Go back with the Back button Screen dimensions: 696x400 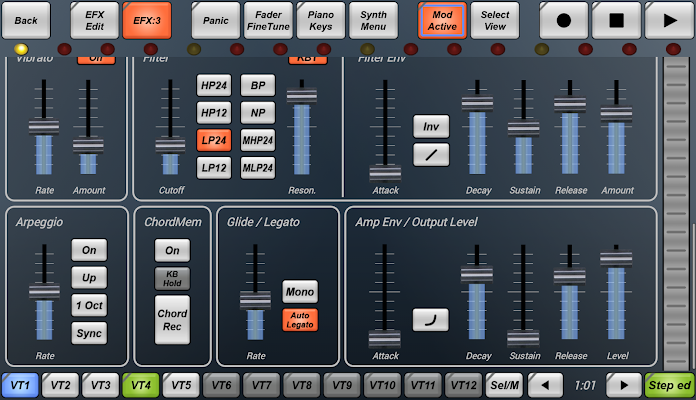(x=26, y=20)
